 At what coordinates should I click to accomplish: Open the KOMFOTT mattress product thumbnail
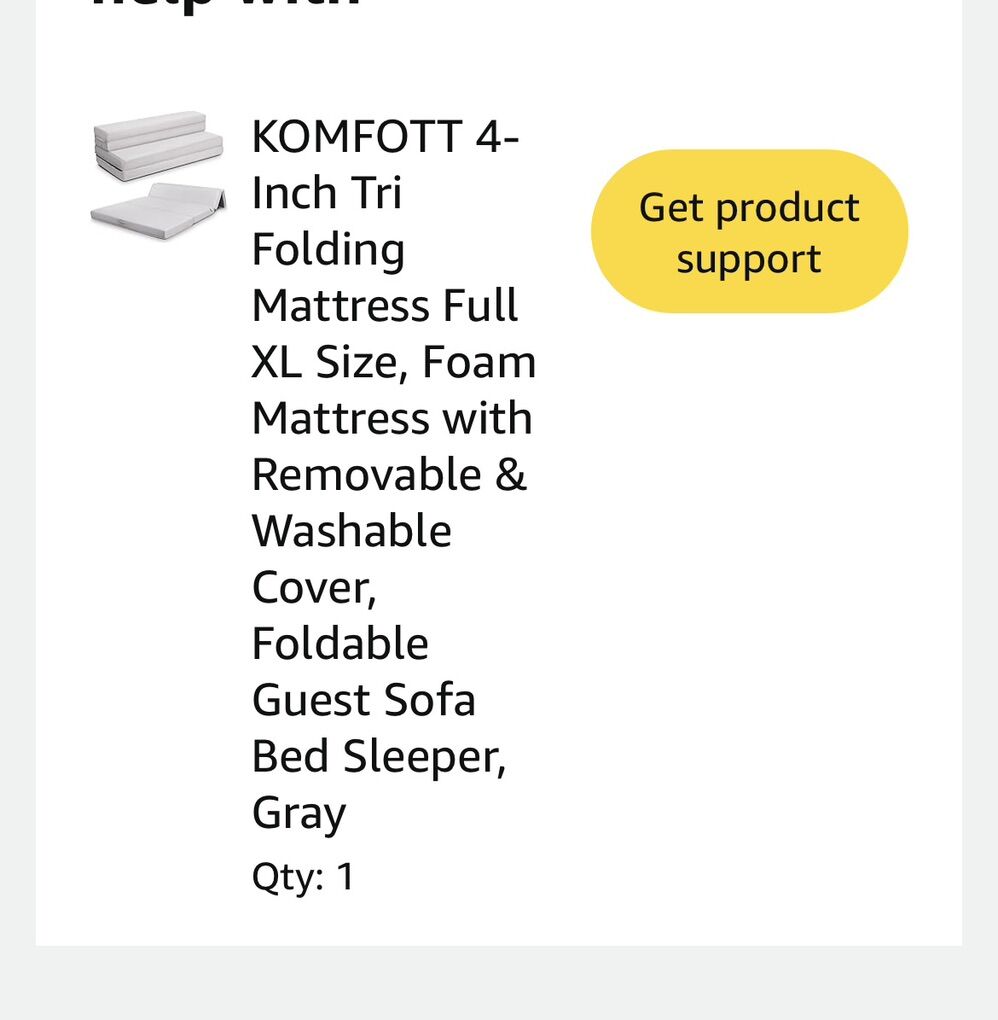159,174
